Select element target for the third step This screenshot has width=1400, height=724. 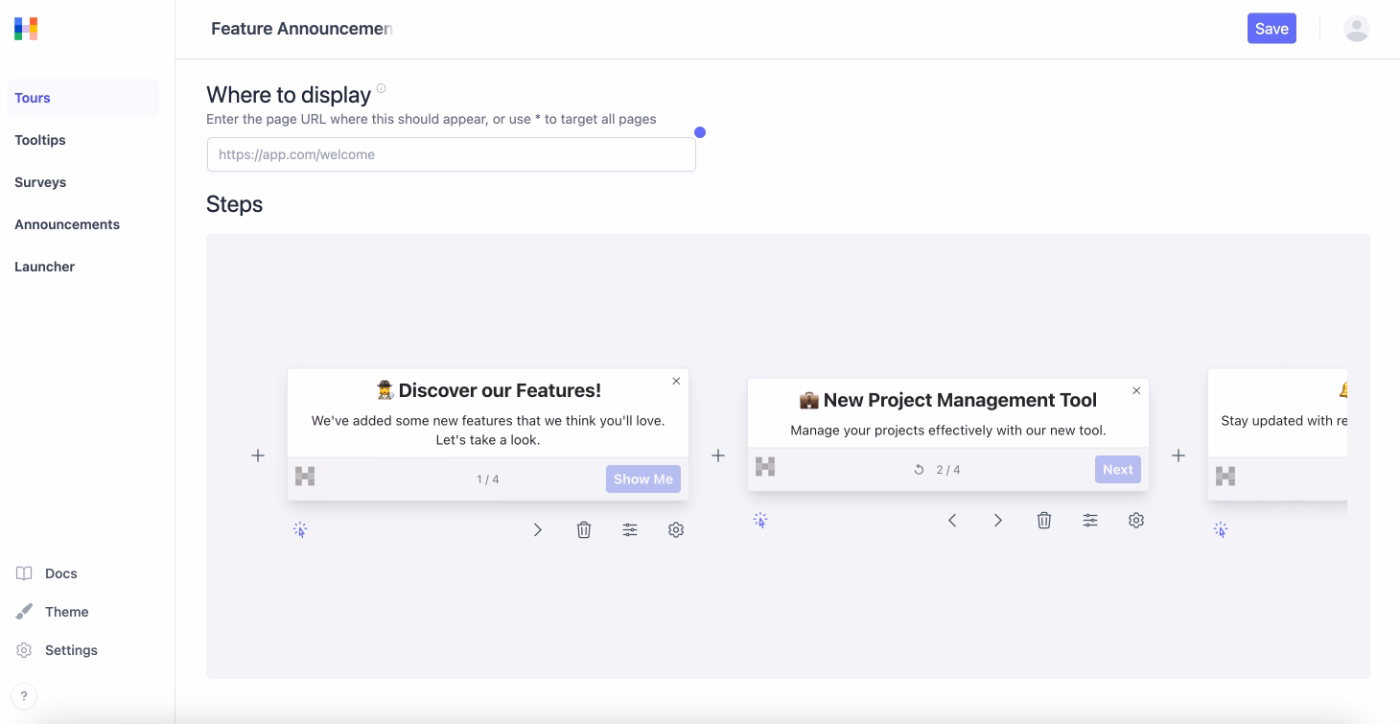point(1220,530)
